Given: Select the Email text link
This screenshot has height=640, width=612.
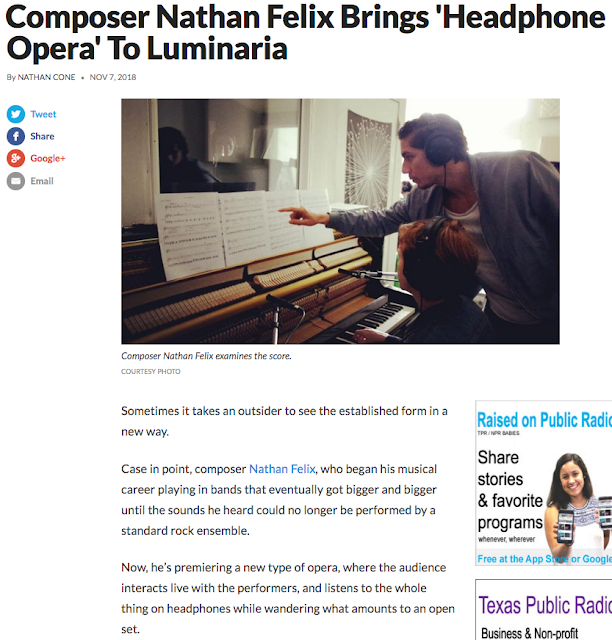Looking at the screenshot, I should [42, 181].
